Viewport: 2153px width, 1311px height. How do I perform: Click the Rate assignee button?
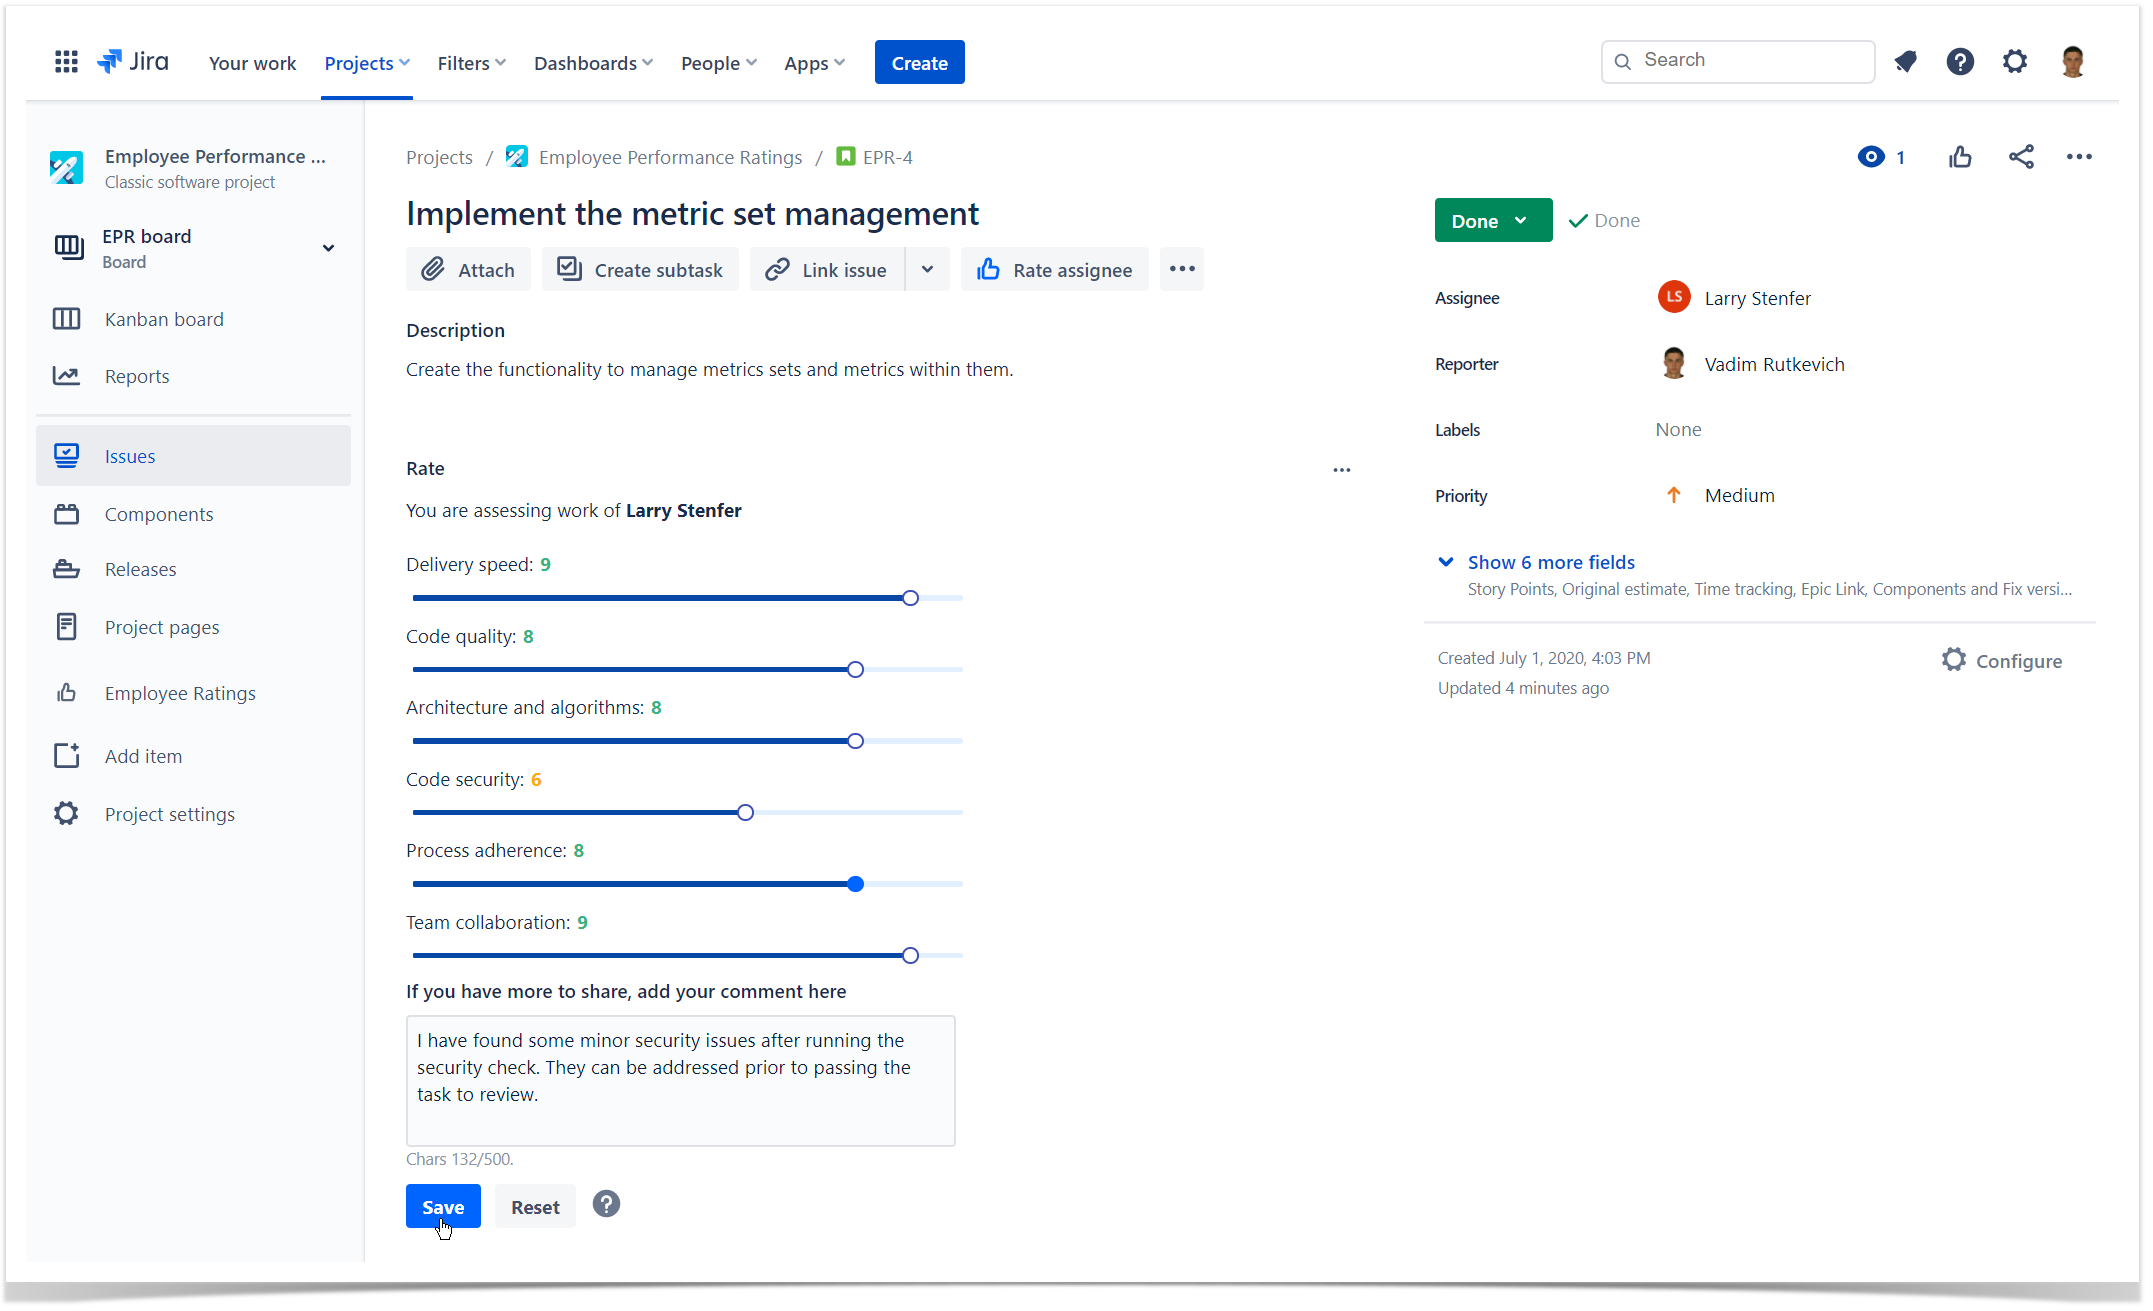1054,269
